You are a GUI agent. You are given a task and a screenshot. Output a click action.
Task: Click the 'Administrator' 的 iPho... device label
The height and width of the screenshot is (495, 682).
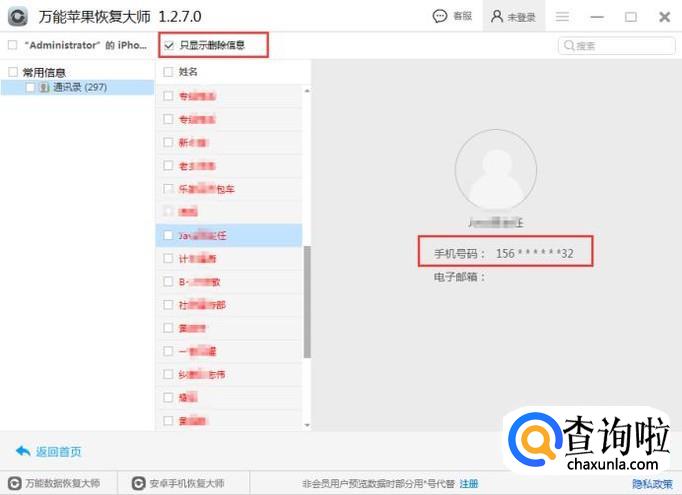click(x=85, y=45)
